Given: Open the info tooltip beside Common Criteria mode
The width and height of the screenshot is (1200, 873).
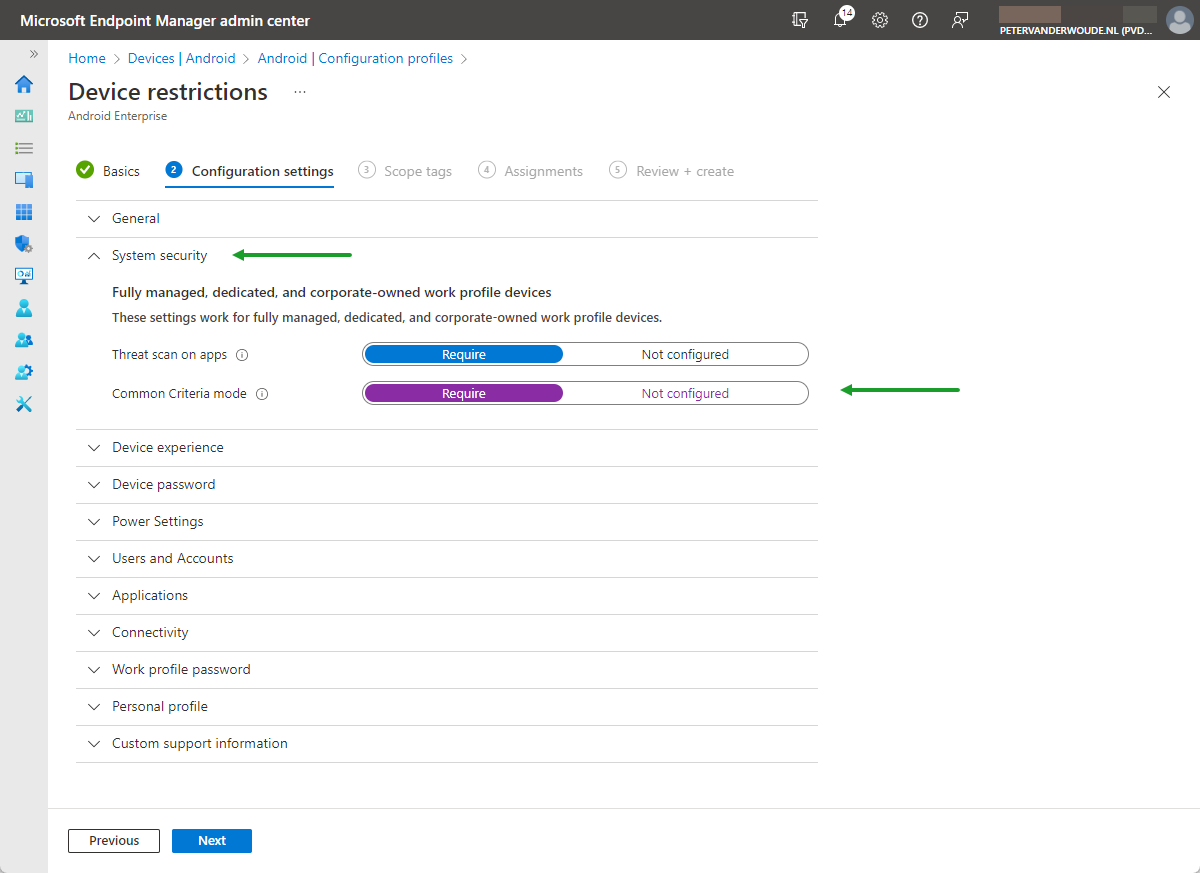Looking at the screenshot, I should [x=261, y=393].
